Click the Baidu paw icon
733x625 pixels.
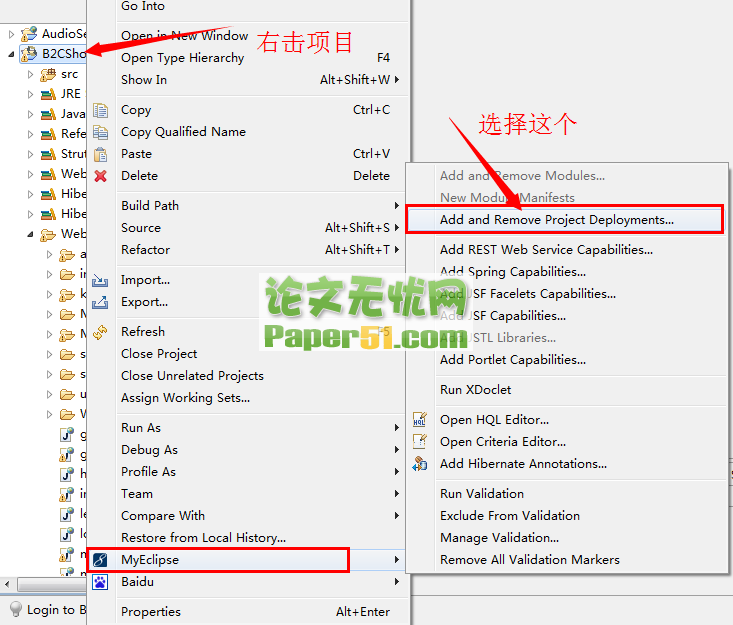(x=100, y=582)
